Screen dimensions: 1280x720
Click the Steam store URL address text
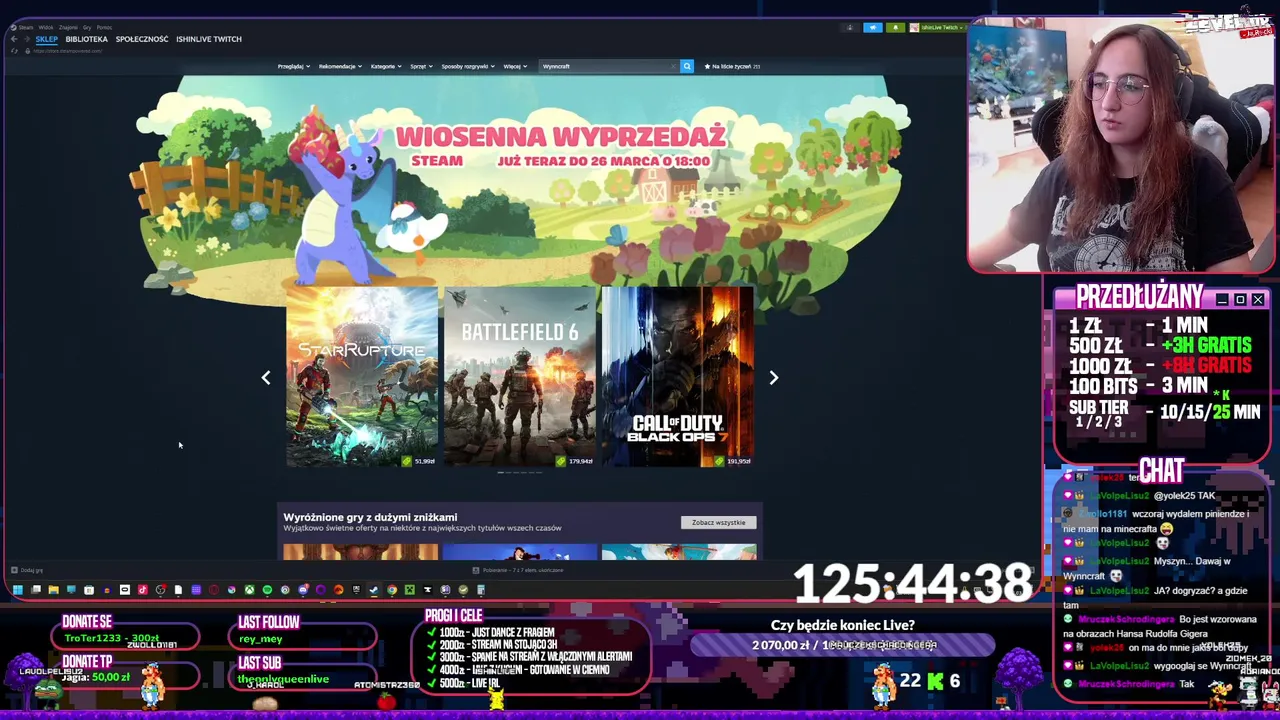point(68,51)
